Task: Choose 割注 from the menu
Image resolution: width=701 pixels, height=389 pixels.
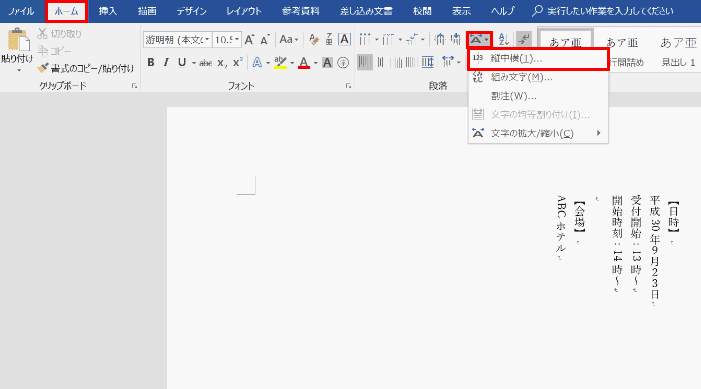Action: 538,96
